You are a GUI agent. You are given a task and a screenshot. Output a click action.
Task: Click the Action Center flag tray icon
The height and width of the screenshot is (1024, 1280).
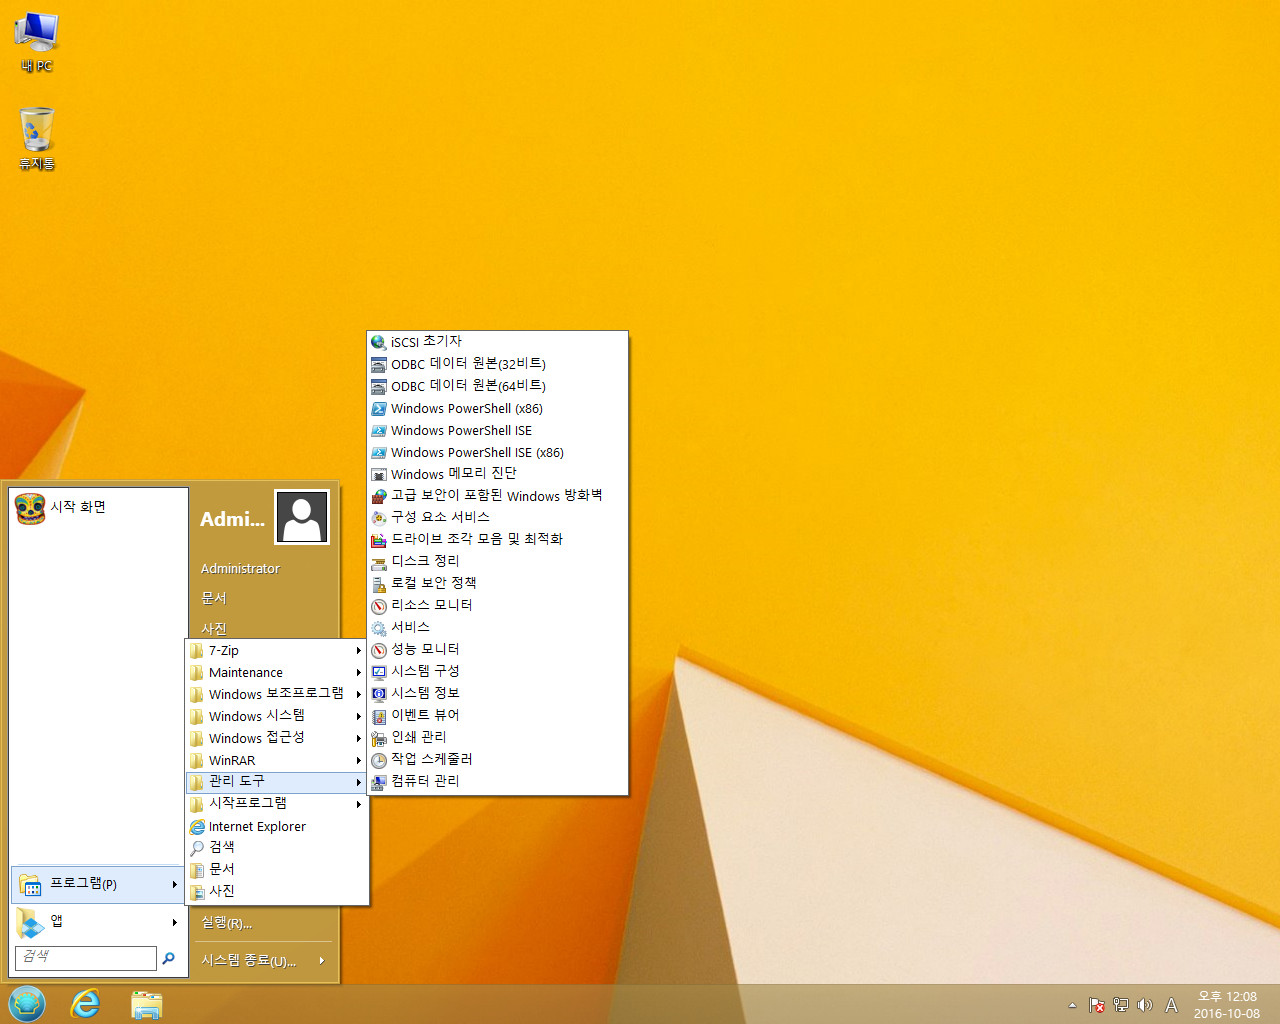coord(1097,1005)
